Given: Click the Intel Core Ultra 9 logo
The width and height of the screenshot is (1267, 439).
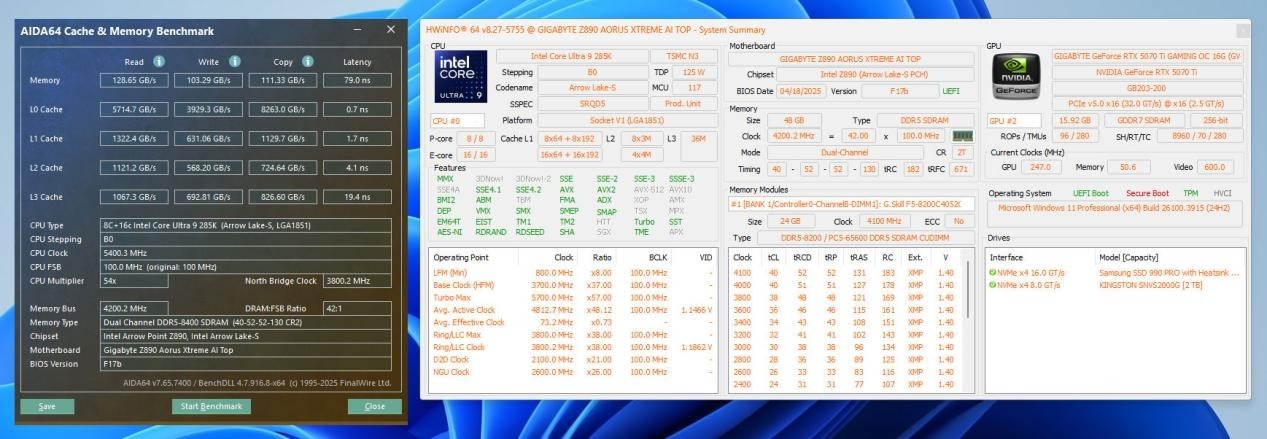Looking at the screenshot, I should (459, 78).
